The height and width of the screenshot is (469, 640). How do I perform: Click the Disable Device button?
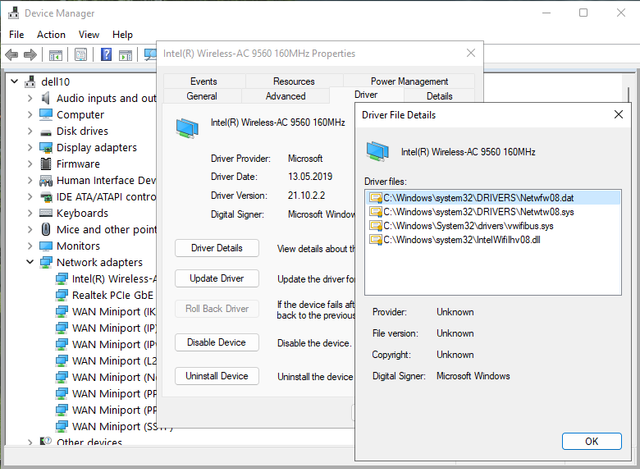[217, 342]
